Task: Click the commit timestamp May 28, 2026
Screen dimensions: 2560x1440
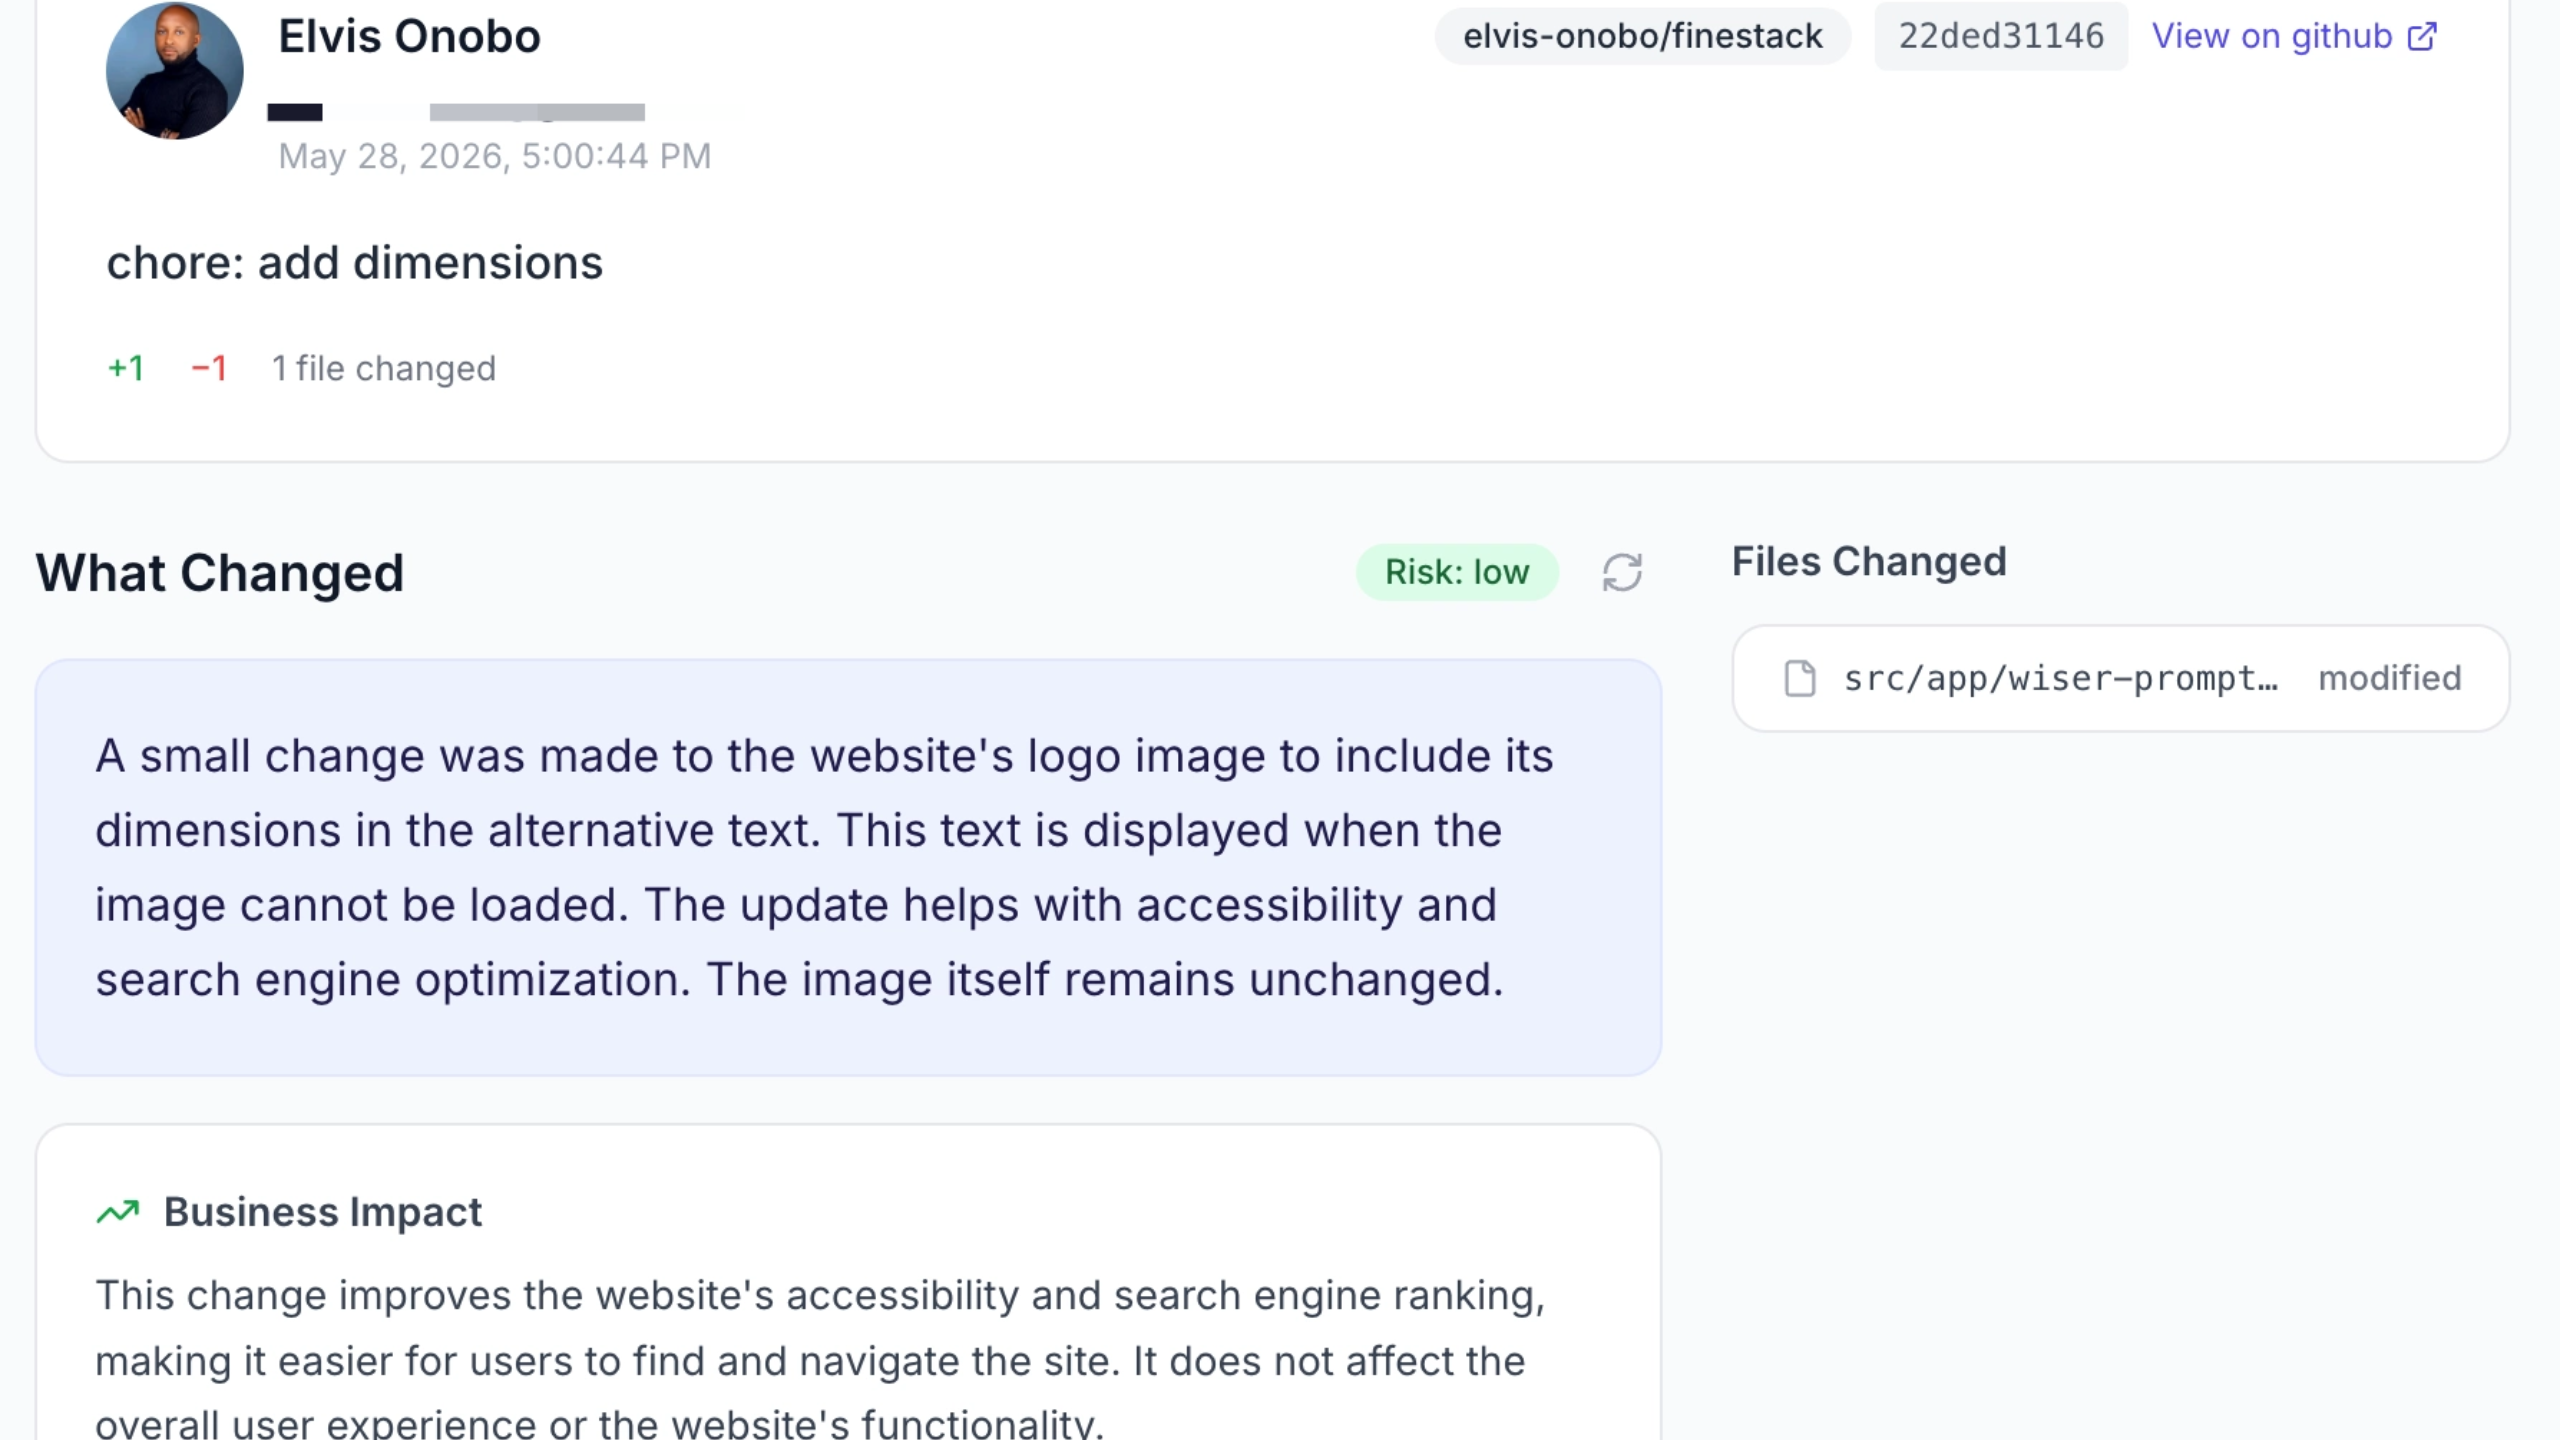Action: [494, 156]
